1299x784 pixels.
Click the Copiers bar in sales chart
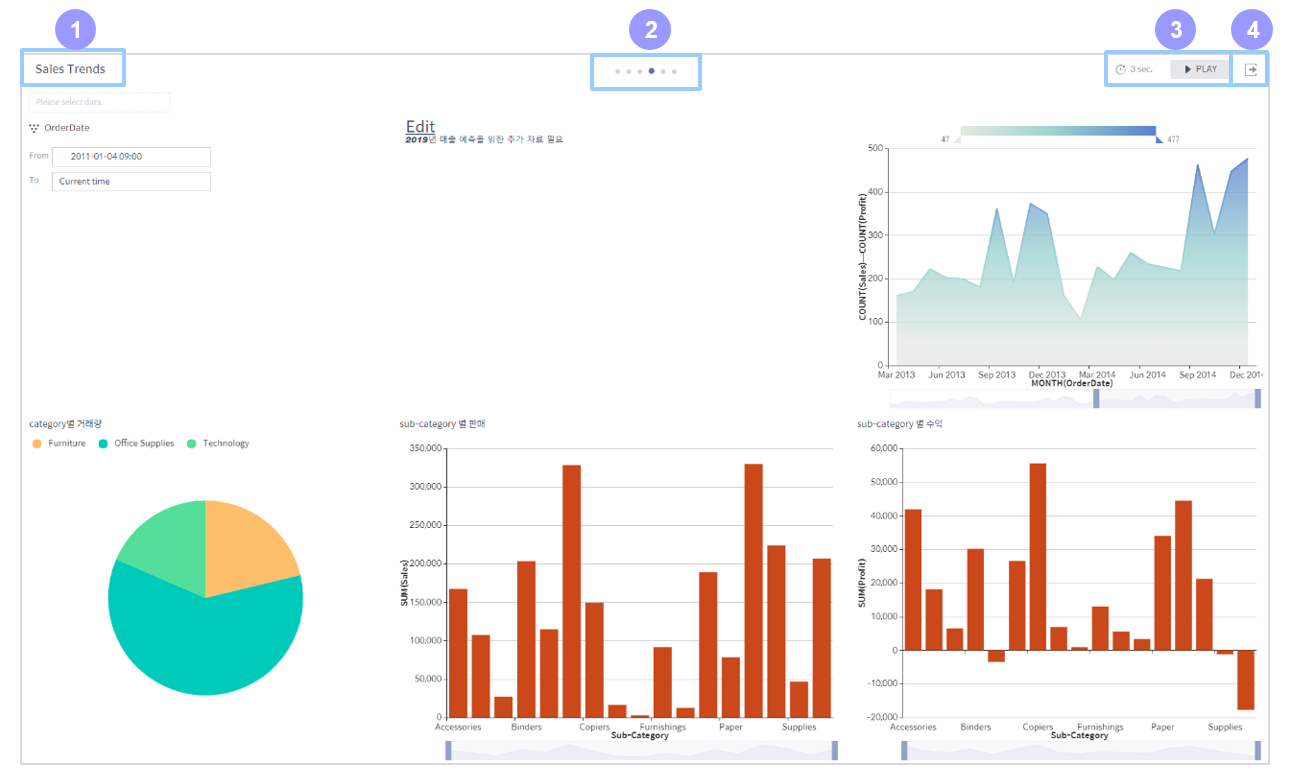pyautogui.click(x=594, y=660)
